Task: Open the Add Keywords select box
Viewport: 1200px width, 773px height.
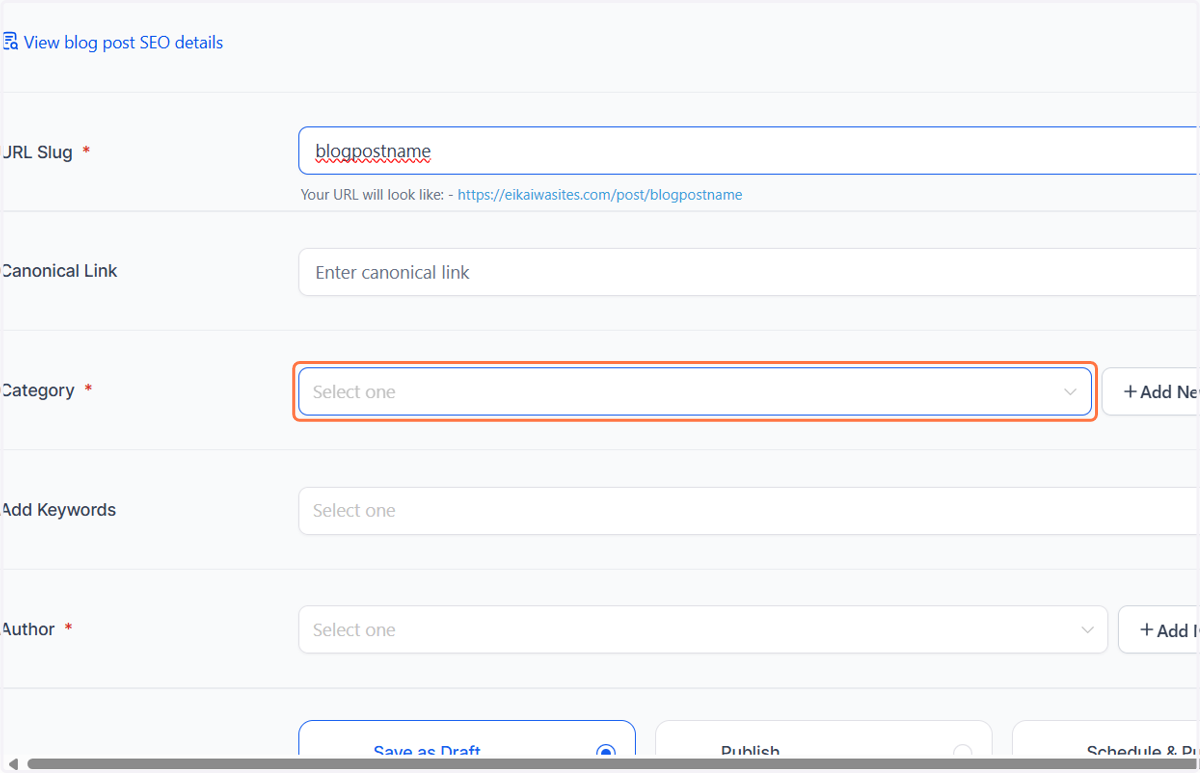Action: (748, 510)
